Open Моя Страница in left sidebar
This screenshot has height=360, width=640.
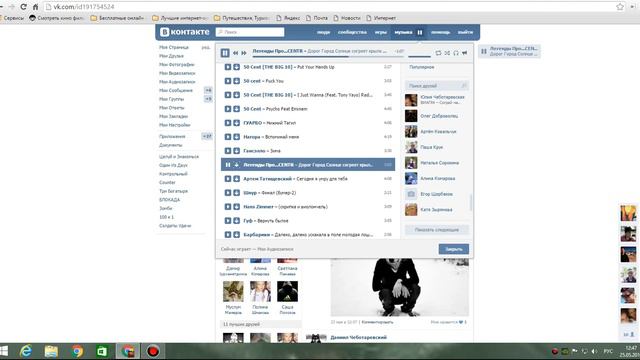pyautogui.click(x=174, y=47)
